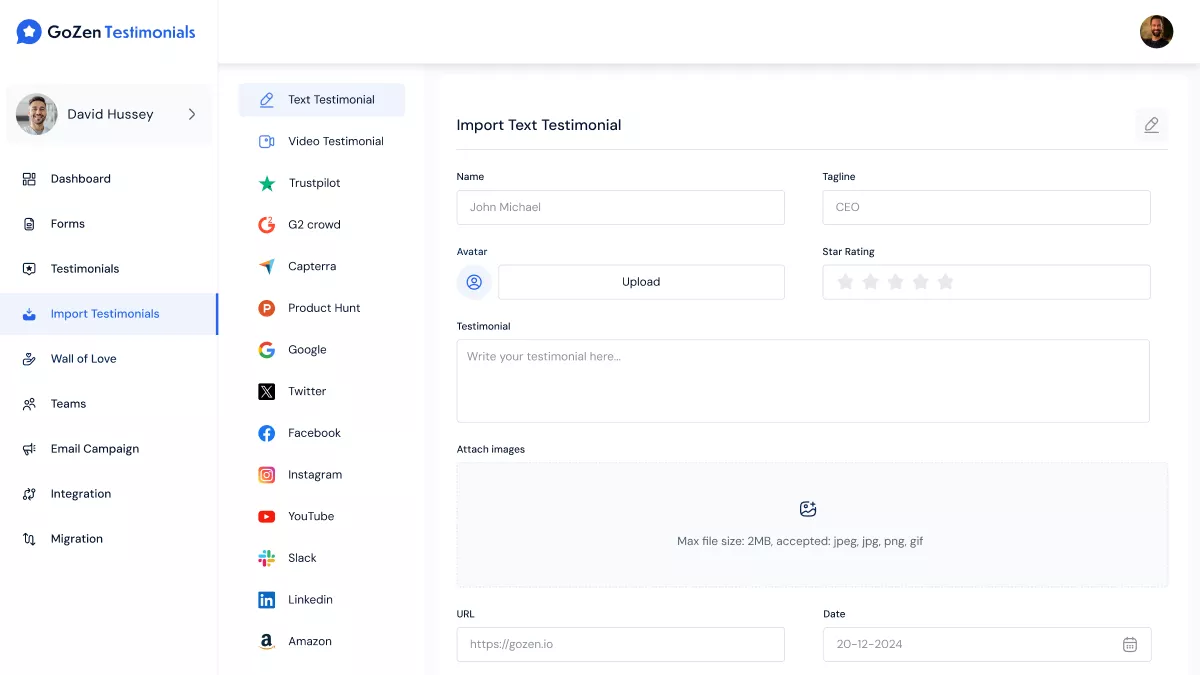Choose the Capterra arrow icon
Screen dimensions: 1200x675
(x=267, y=267)
